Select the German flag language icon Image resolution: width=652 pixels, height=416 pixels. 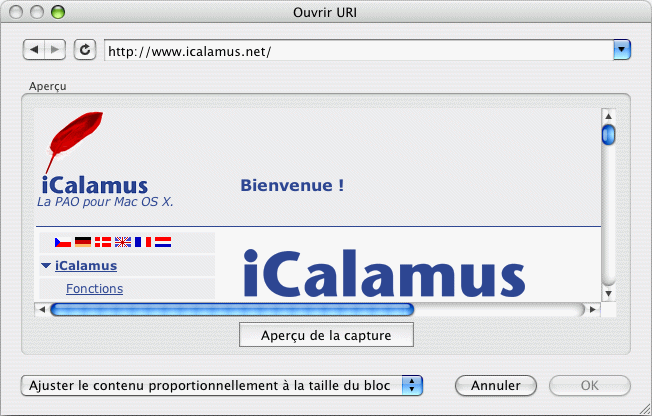(x=83, y=242)
